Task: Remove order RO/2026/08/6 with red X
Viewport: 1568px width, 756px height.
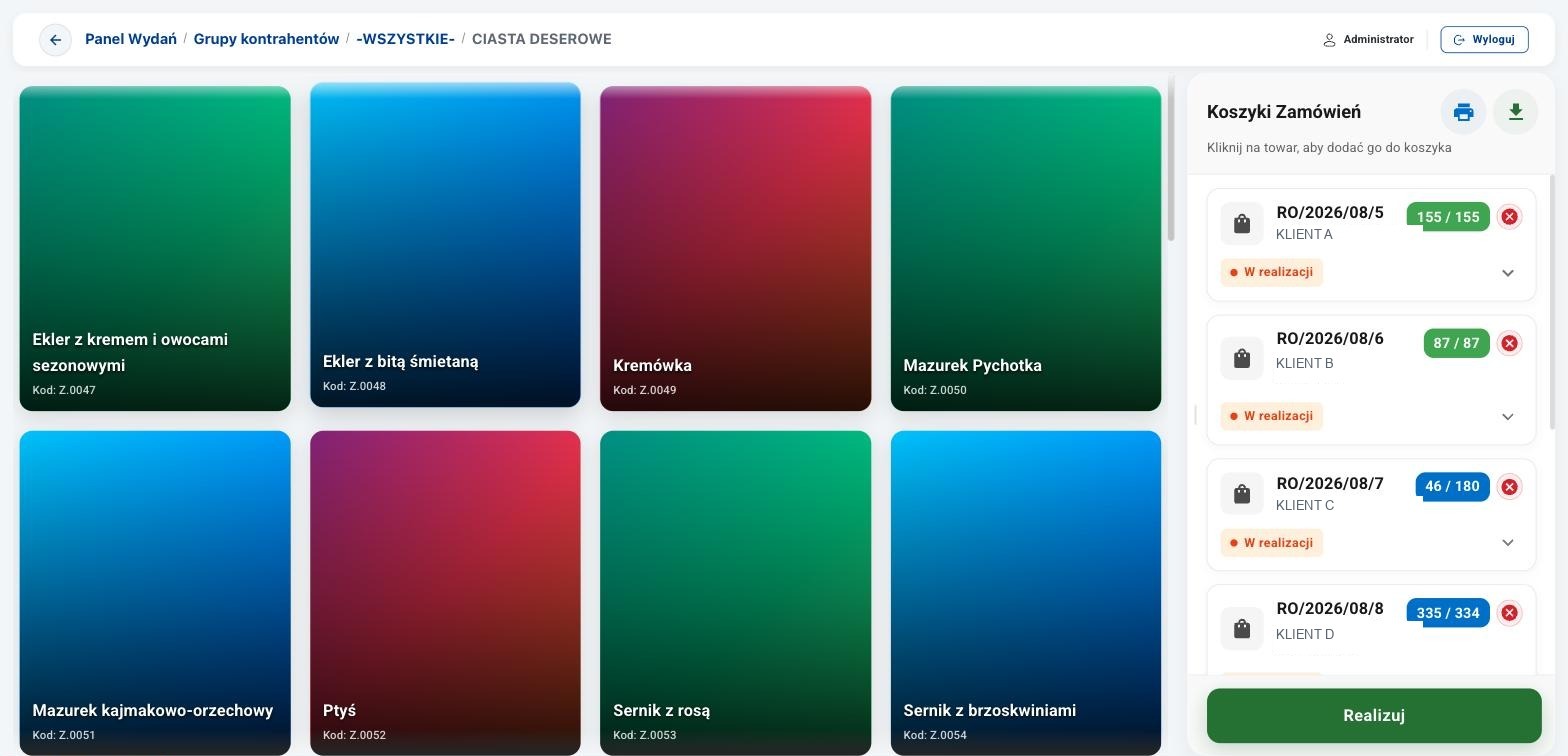Action: [x=1510, y=343]
